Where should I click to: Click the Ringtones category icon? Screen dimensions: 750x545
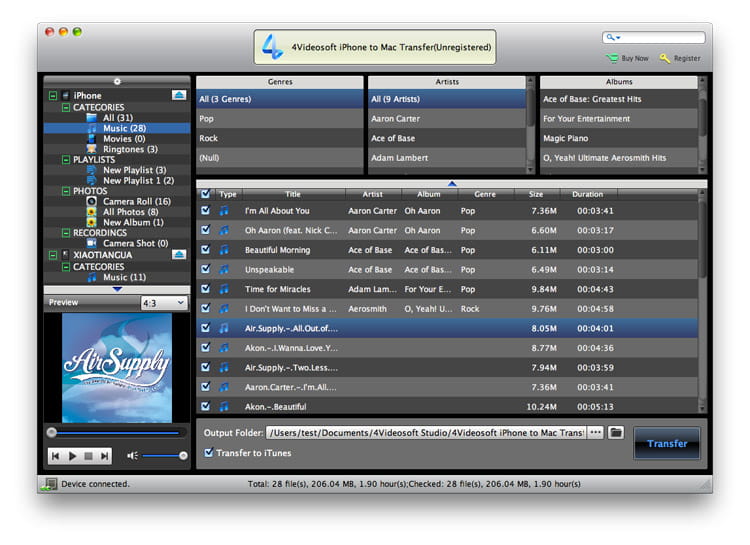coord(91,149)
